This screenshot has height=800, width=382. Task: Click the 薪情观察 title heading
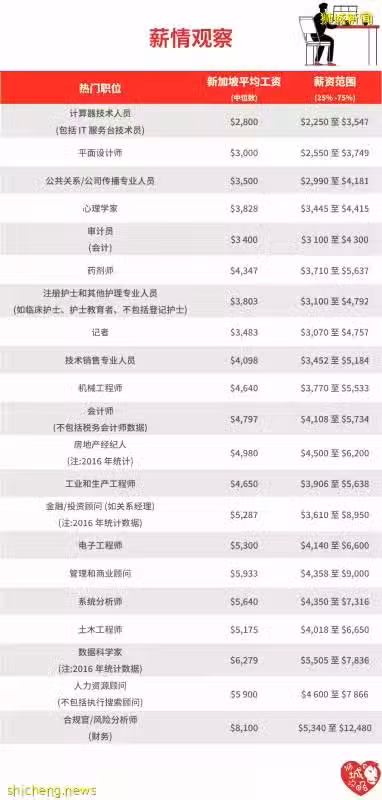191,38
